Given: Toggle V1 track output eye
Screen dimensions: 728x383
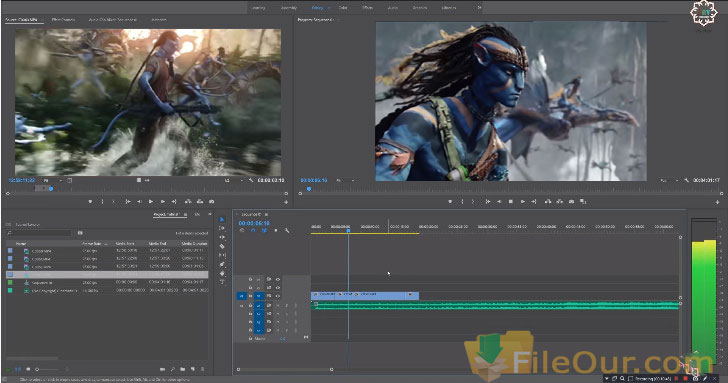Looking at the screenshot, I should [x=278, y=296].
